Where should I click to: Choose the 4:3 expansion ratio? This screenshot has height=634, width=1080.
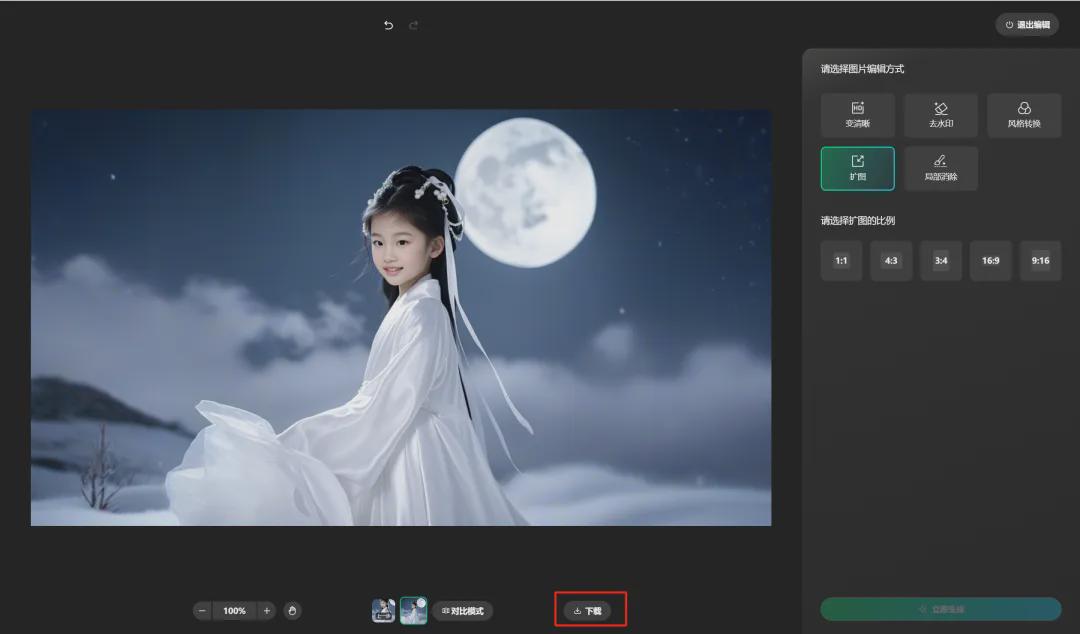[x=891, y=261]
